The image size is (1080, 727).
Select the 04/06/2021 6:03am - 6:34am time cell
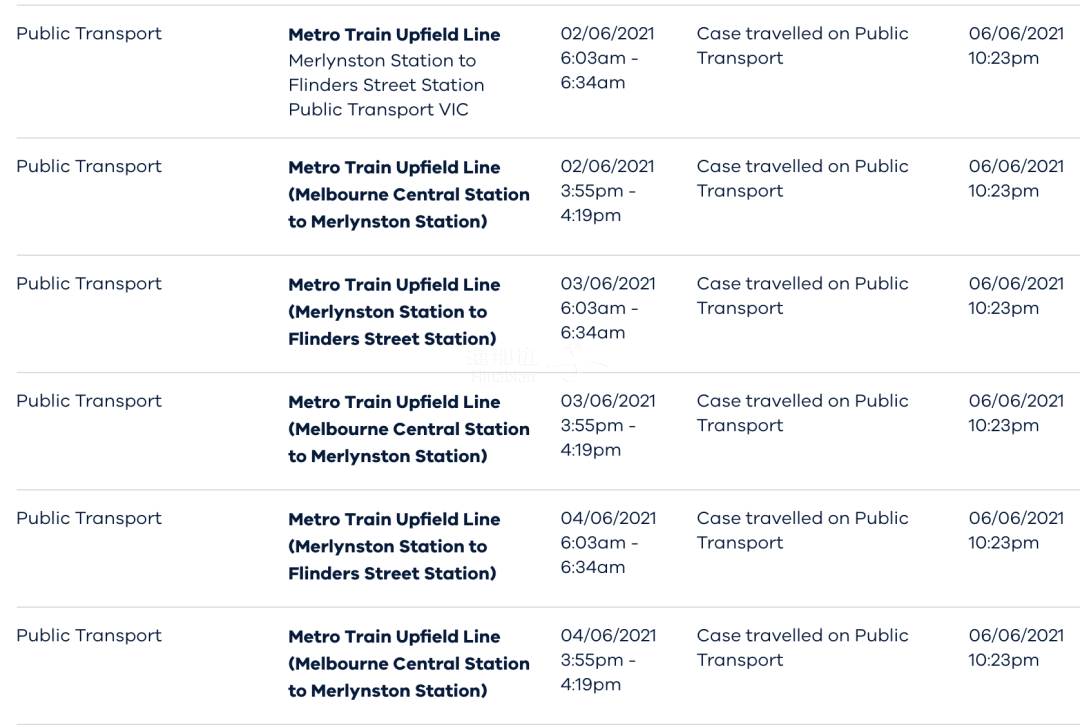click(608, 542)
